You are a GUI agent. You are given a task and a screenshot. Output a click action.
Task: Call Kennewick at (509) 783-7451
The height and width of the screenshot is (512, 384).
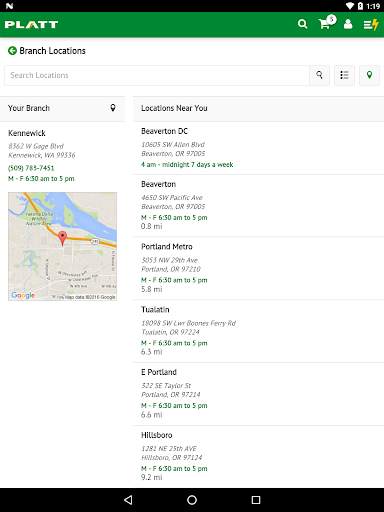coord(31,168)
